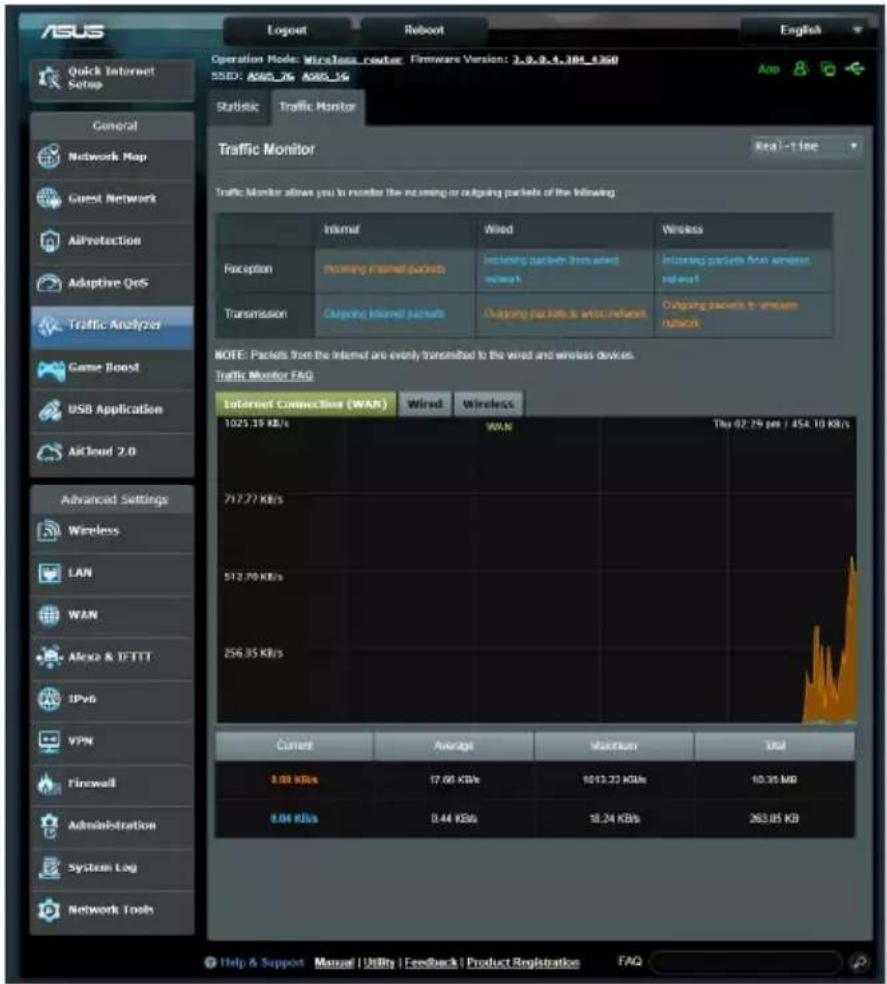Click the USB Application icon
The image size is (887, 984).
[x=49, y=410]
